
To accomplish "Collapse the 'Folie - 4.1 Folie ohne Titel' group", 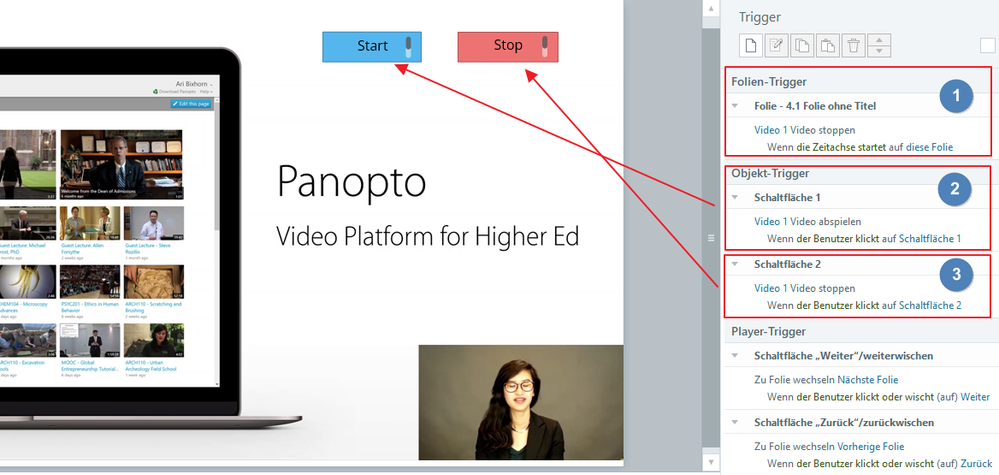I will [735, 106].
